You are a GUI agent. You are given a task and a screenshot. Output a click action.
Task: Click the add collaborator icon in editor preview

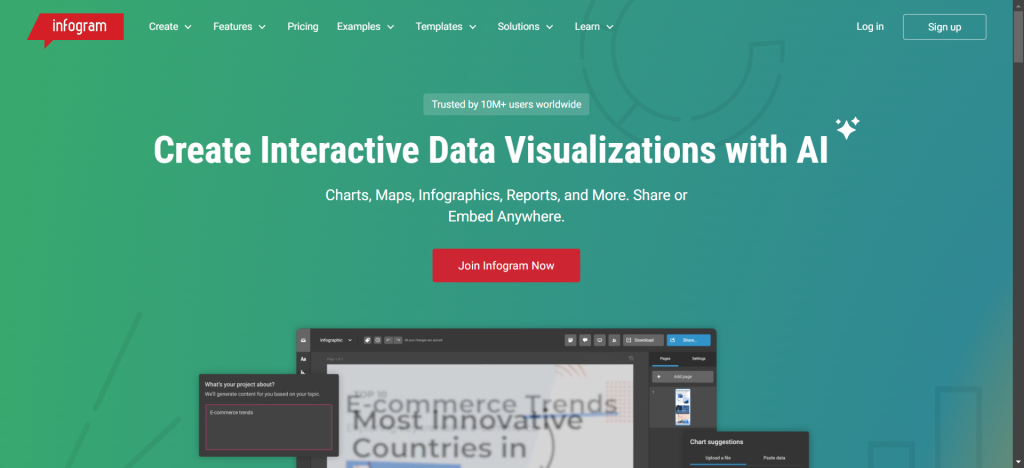tap(615, 340)
